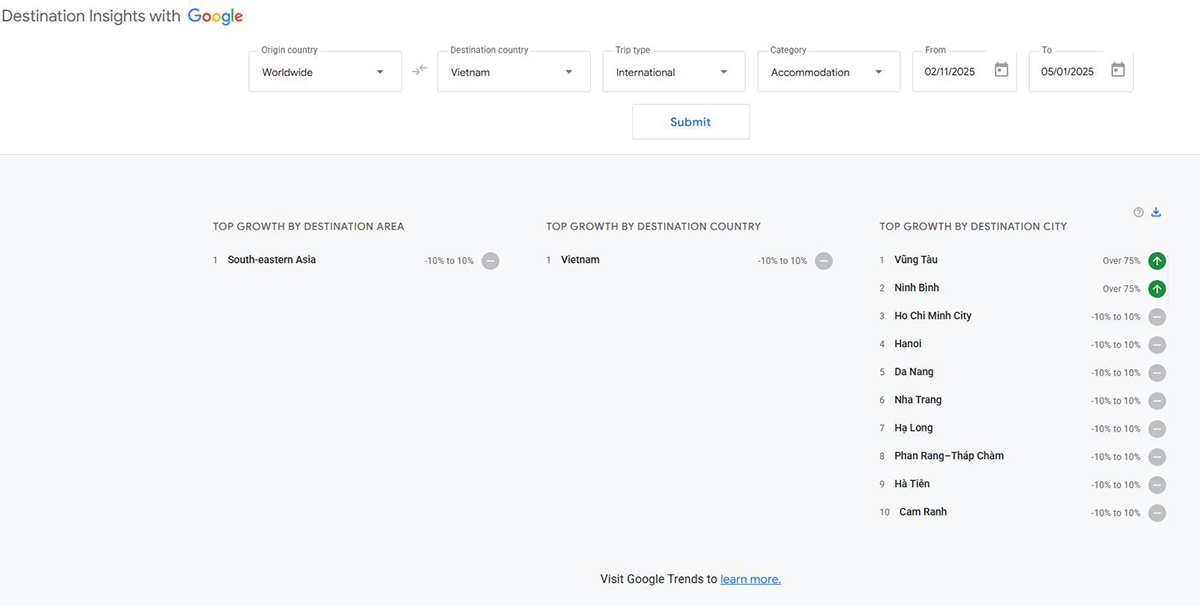The width and height of the screenshot is (1200, 606).
Task: Select the Ho Chi Minh City name
Action: 933,316
